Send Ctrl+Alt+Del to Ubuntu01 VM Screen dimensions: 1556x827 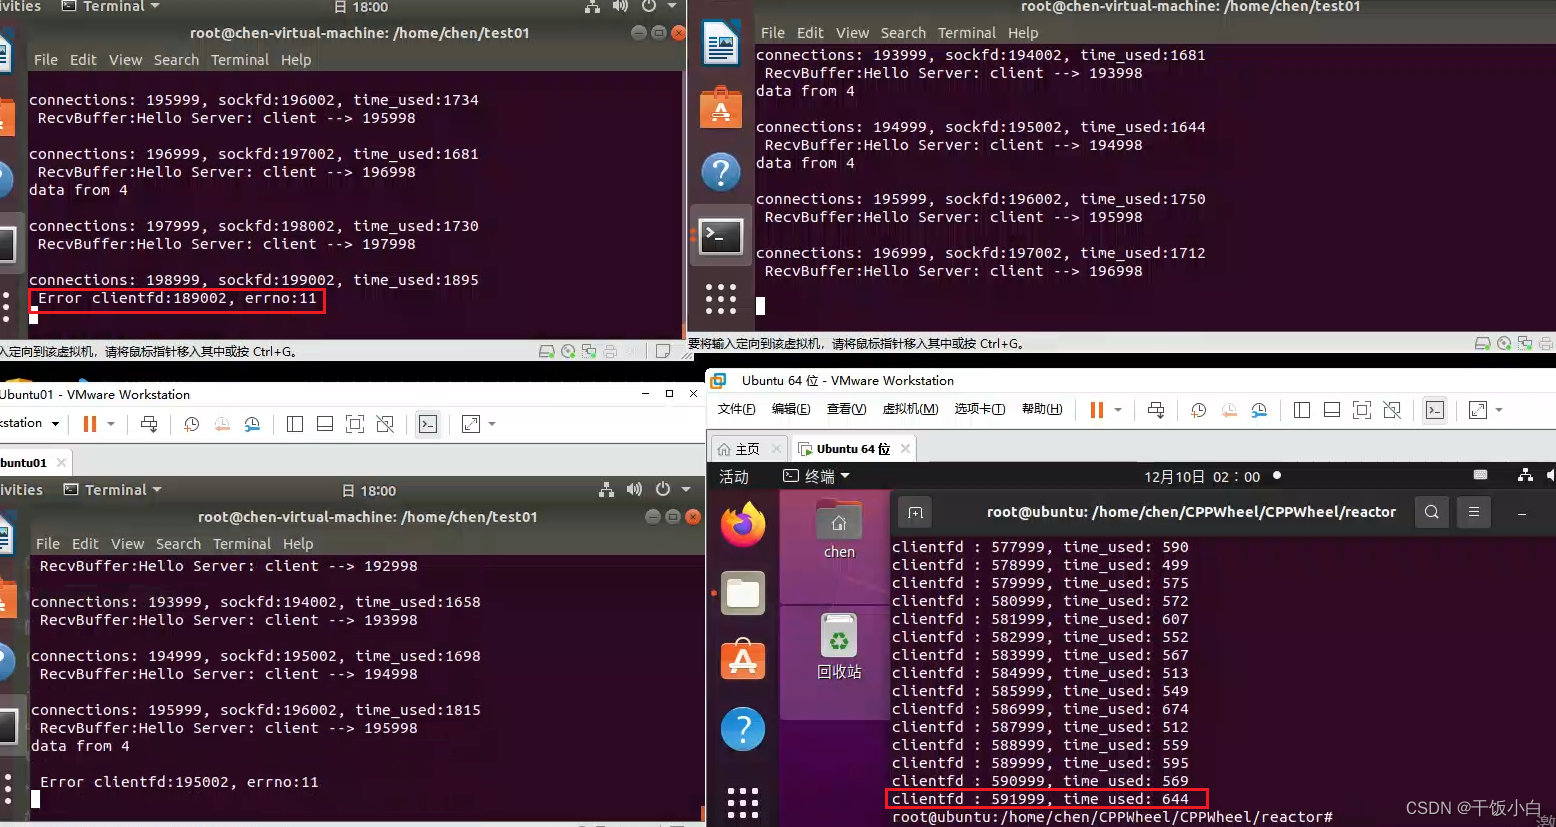click(149, 424)
